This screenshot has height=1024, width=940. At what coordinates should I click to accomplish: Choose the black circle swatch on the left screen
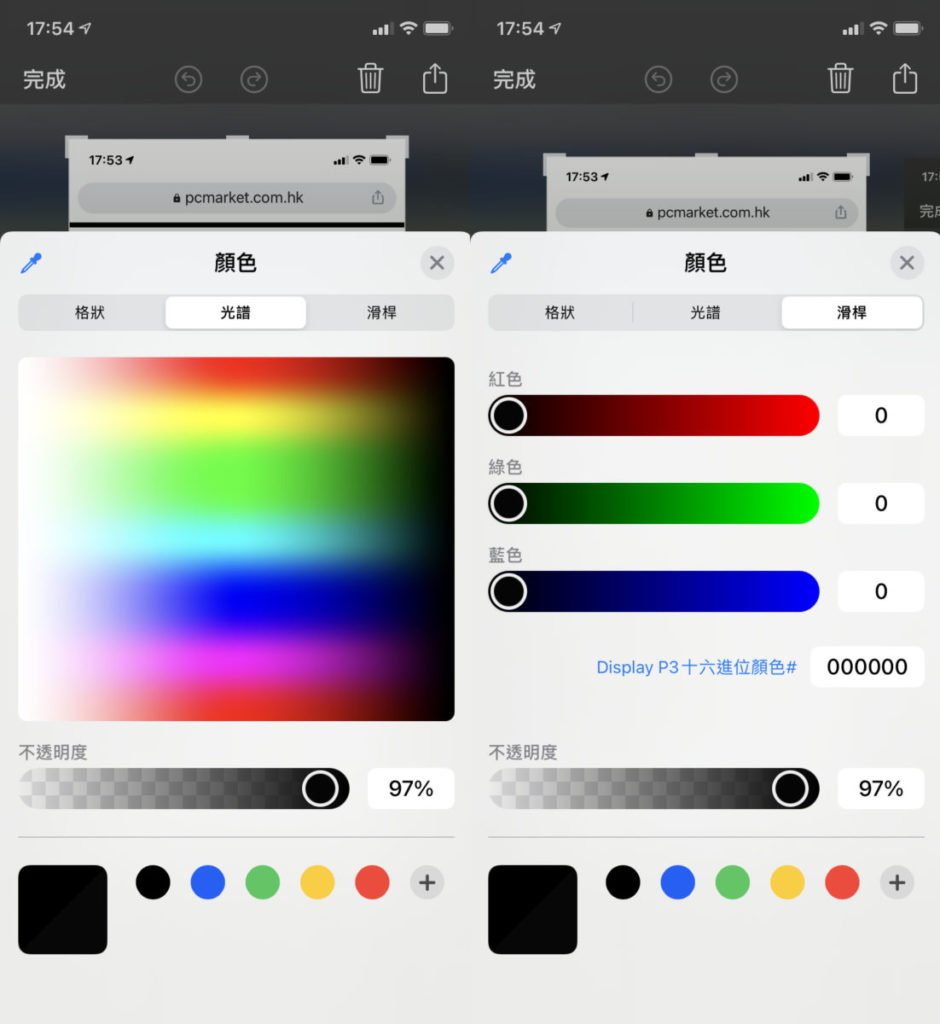point(153,882)
